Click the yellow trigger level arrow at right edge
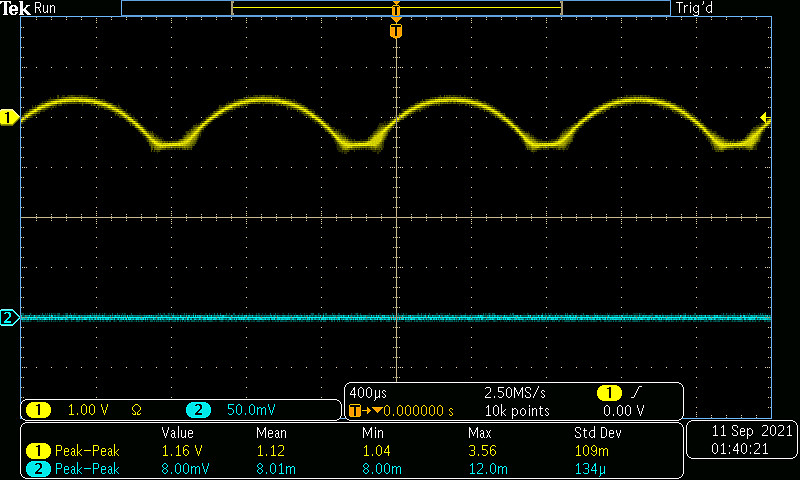800x480 pixels. [x=765, y=118]
